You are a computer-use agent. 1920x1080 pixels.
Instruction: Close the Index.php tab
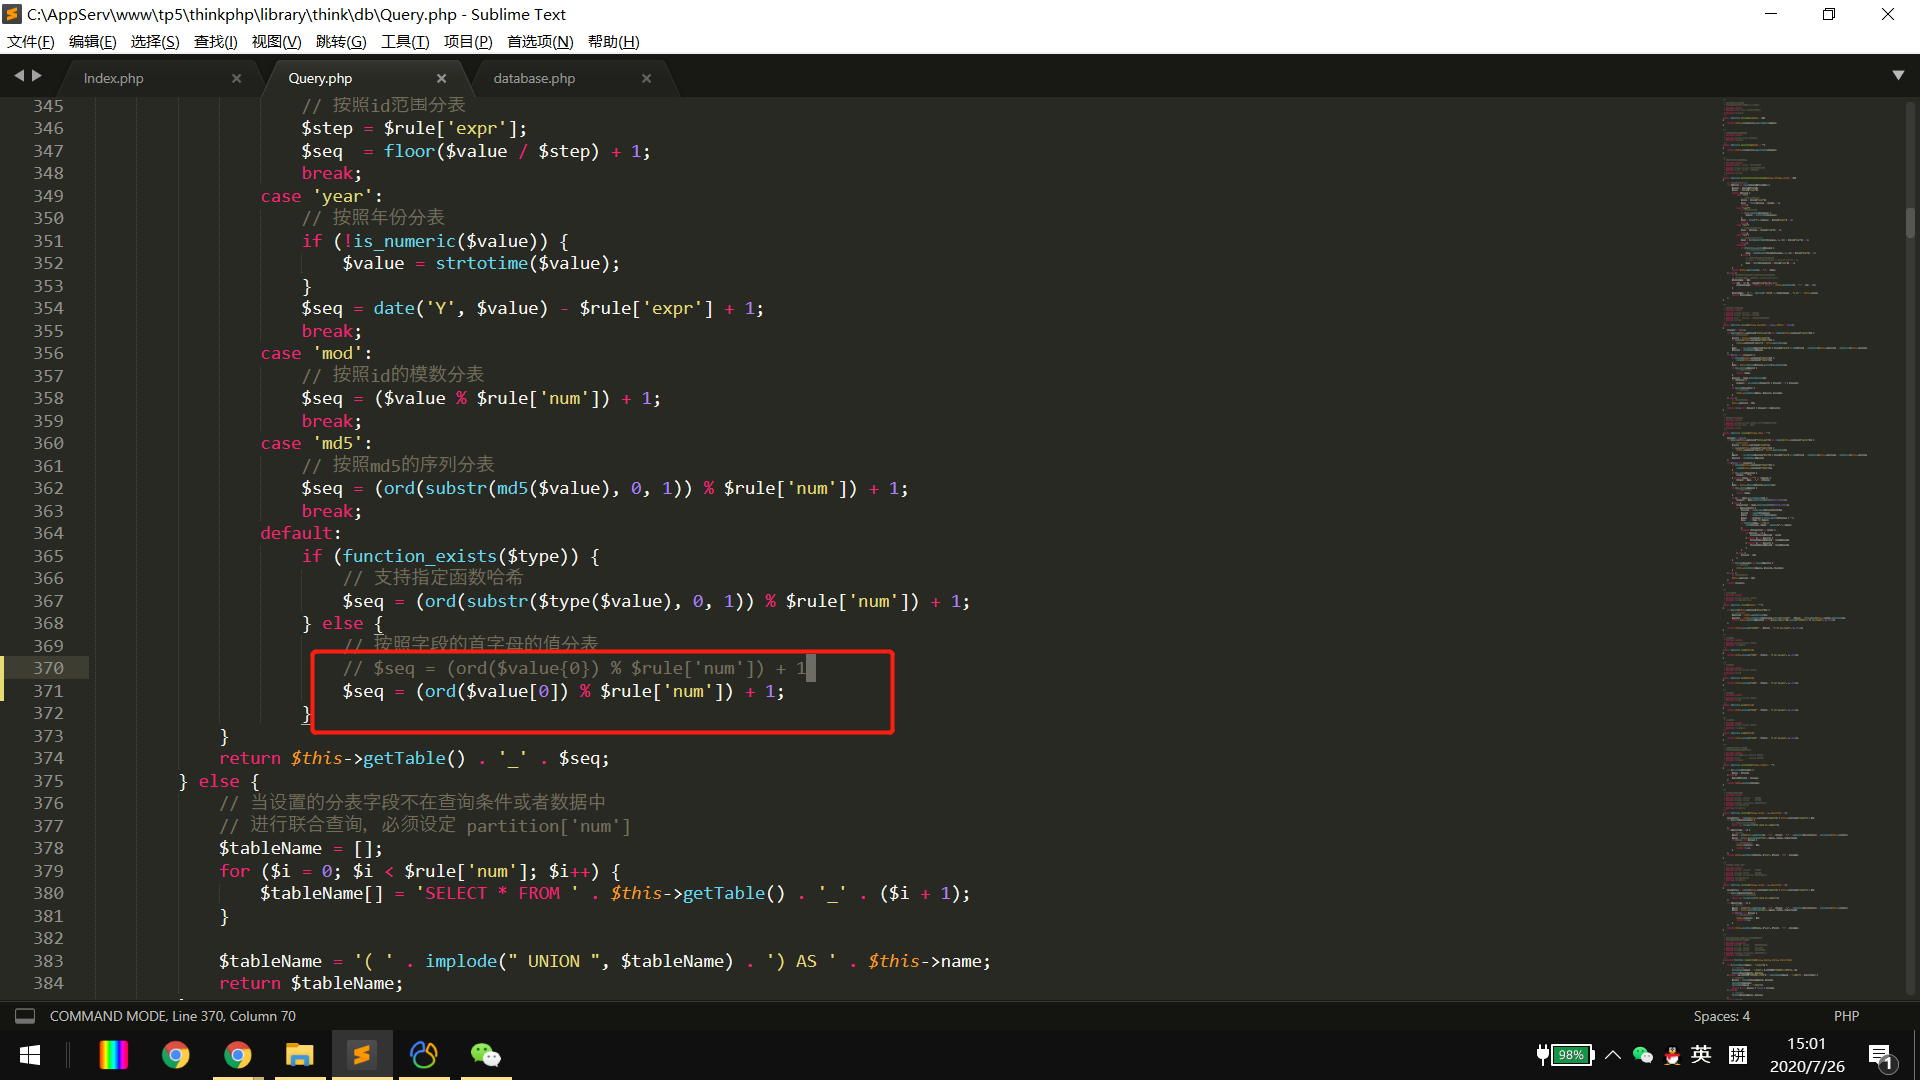pyautogui.click(x=236, y=78)
